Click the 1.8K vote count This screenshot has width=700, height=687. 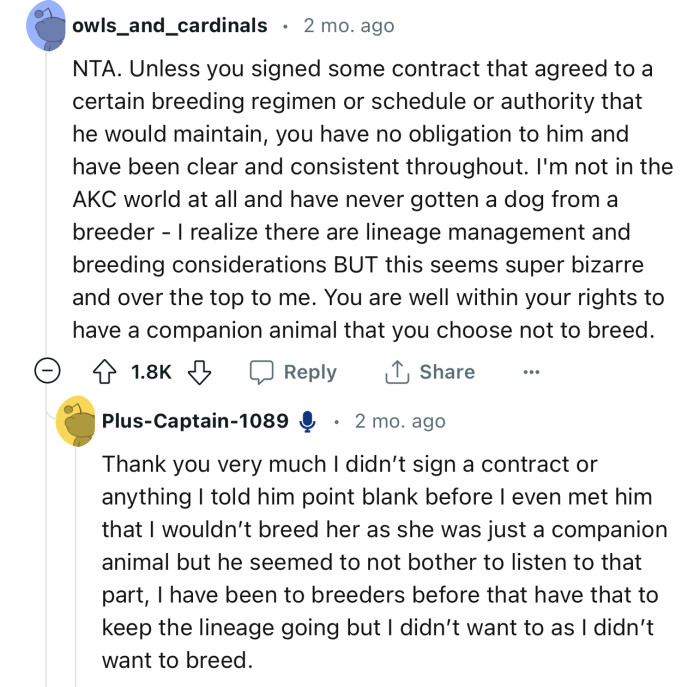[152, 372]
